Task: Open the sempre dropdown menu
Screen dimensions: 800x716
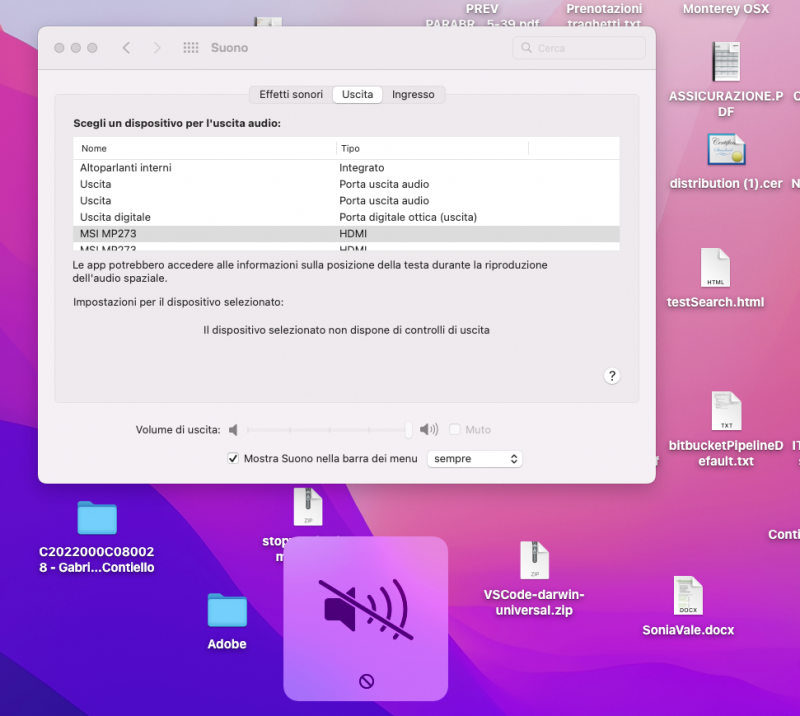Action: point(474,459)
